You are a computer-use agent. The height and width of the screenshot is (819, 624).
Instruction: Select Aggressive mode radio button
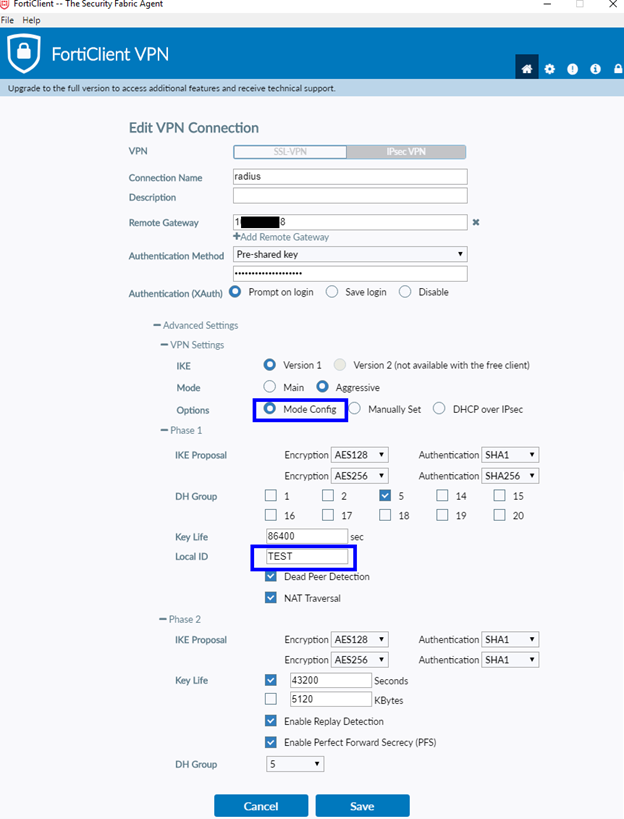tap(323, 387)
